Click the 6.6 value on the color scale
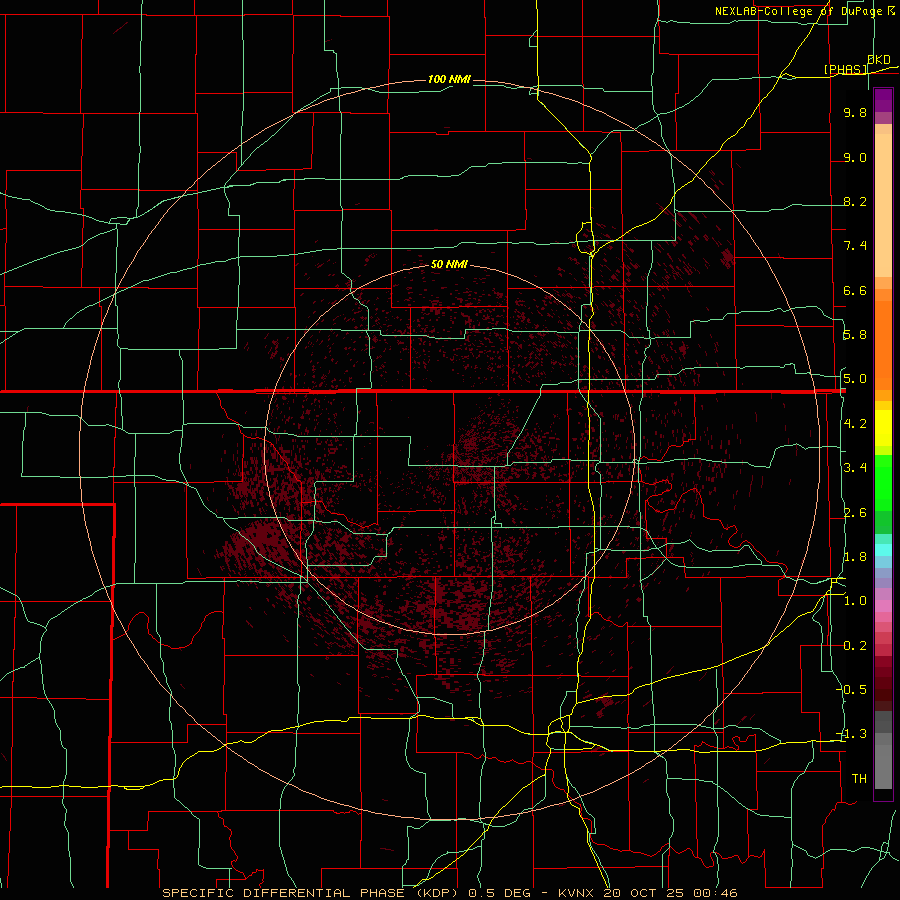 pyautogui.click(x=855, y=290)
